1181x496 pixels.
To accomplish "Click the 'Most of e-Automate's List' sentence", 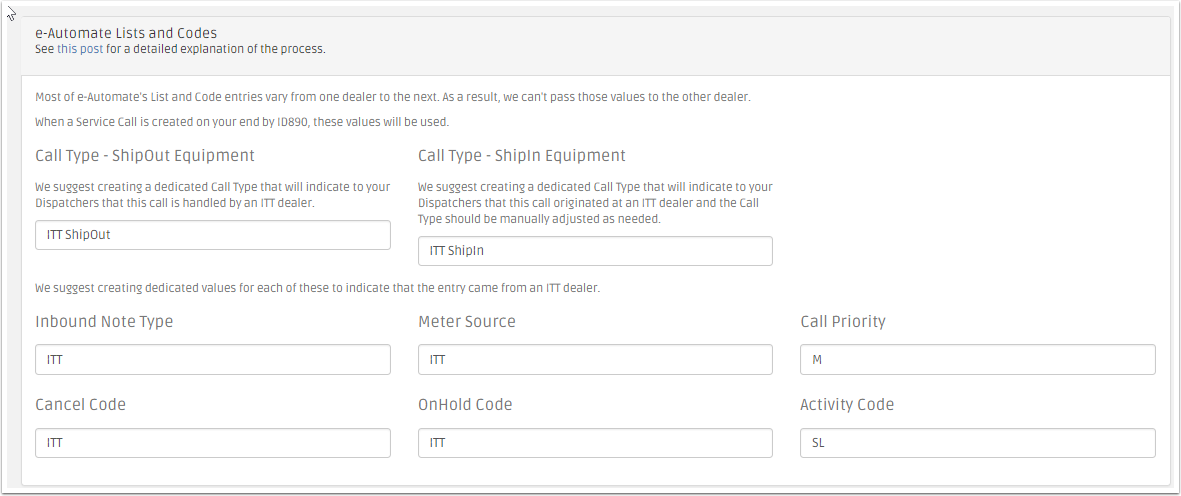I will point(392,97).
